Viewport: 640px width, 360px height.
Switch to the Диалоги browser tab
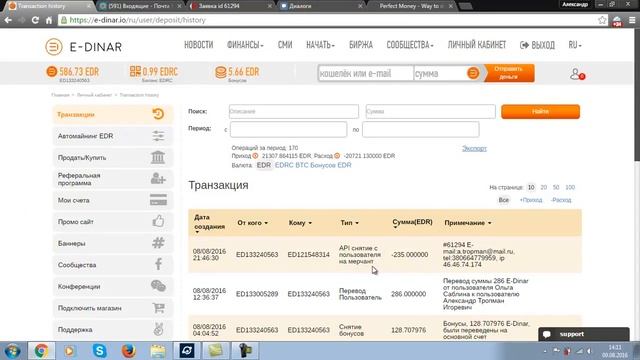pos(321,6)
